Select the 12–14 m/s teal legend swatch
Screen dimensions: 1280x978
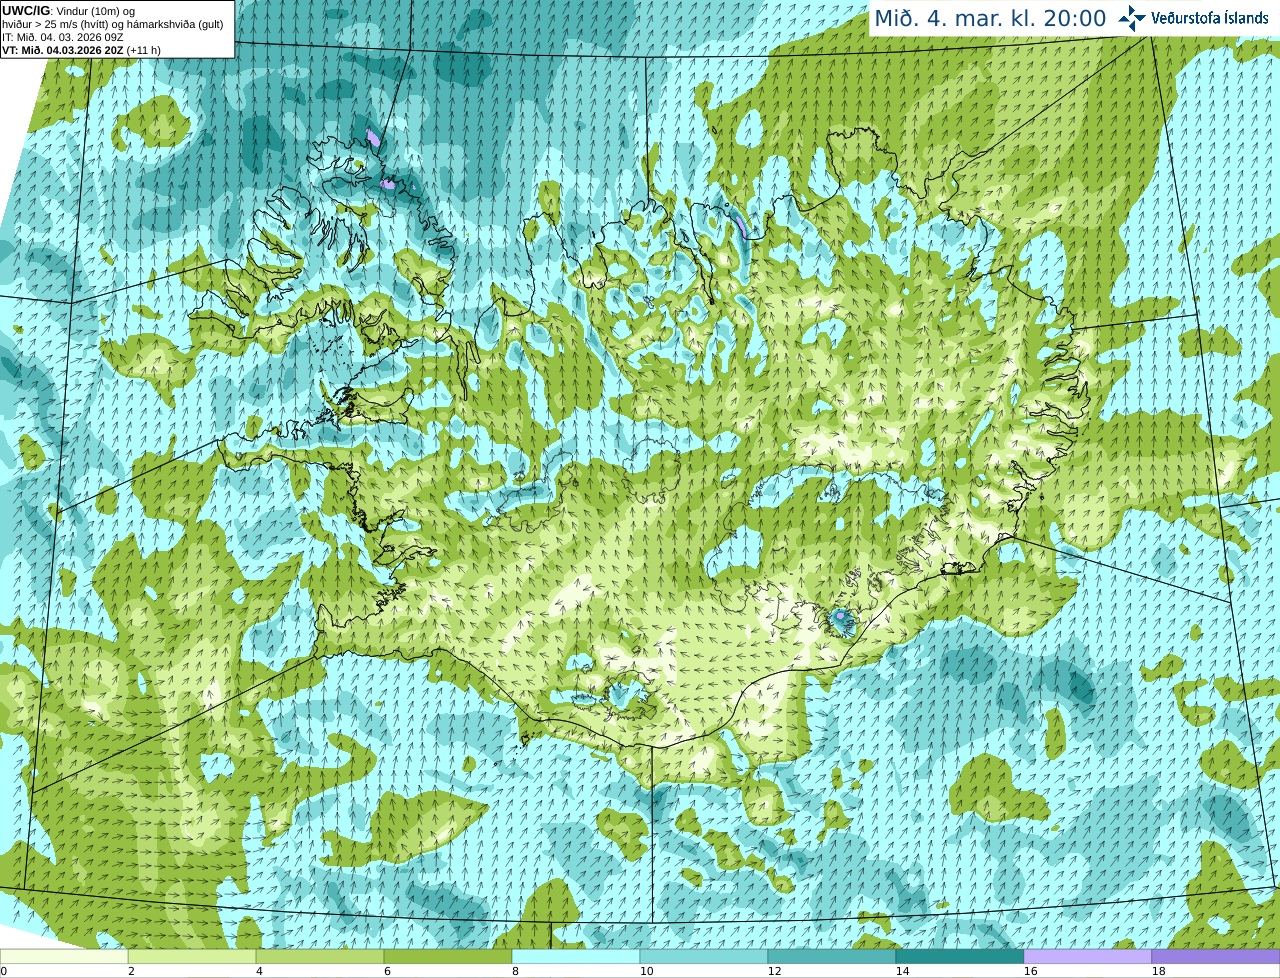(832, 956)
